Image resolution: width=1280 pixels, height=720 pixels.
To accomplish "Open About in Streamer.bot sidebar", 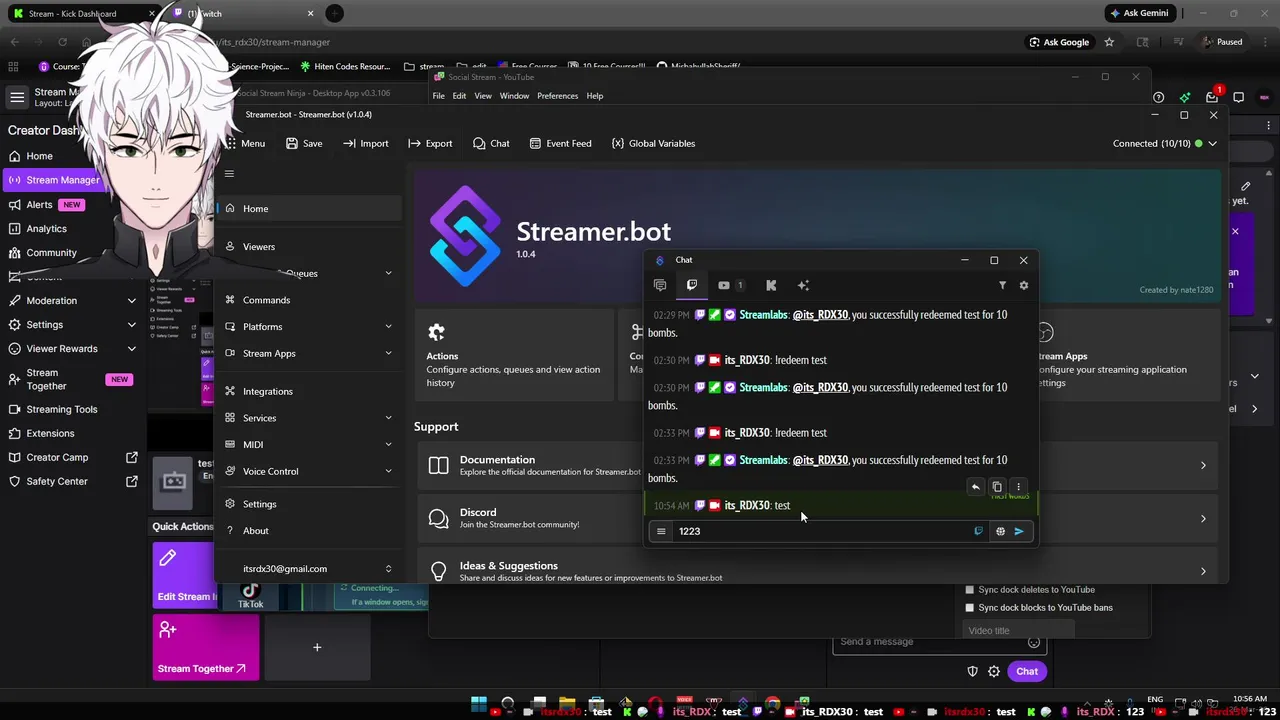I will click(309, 530).
